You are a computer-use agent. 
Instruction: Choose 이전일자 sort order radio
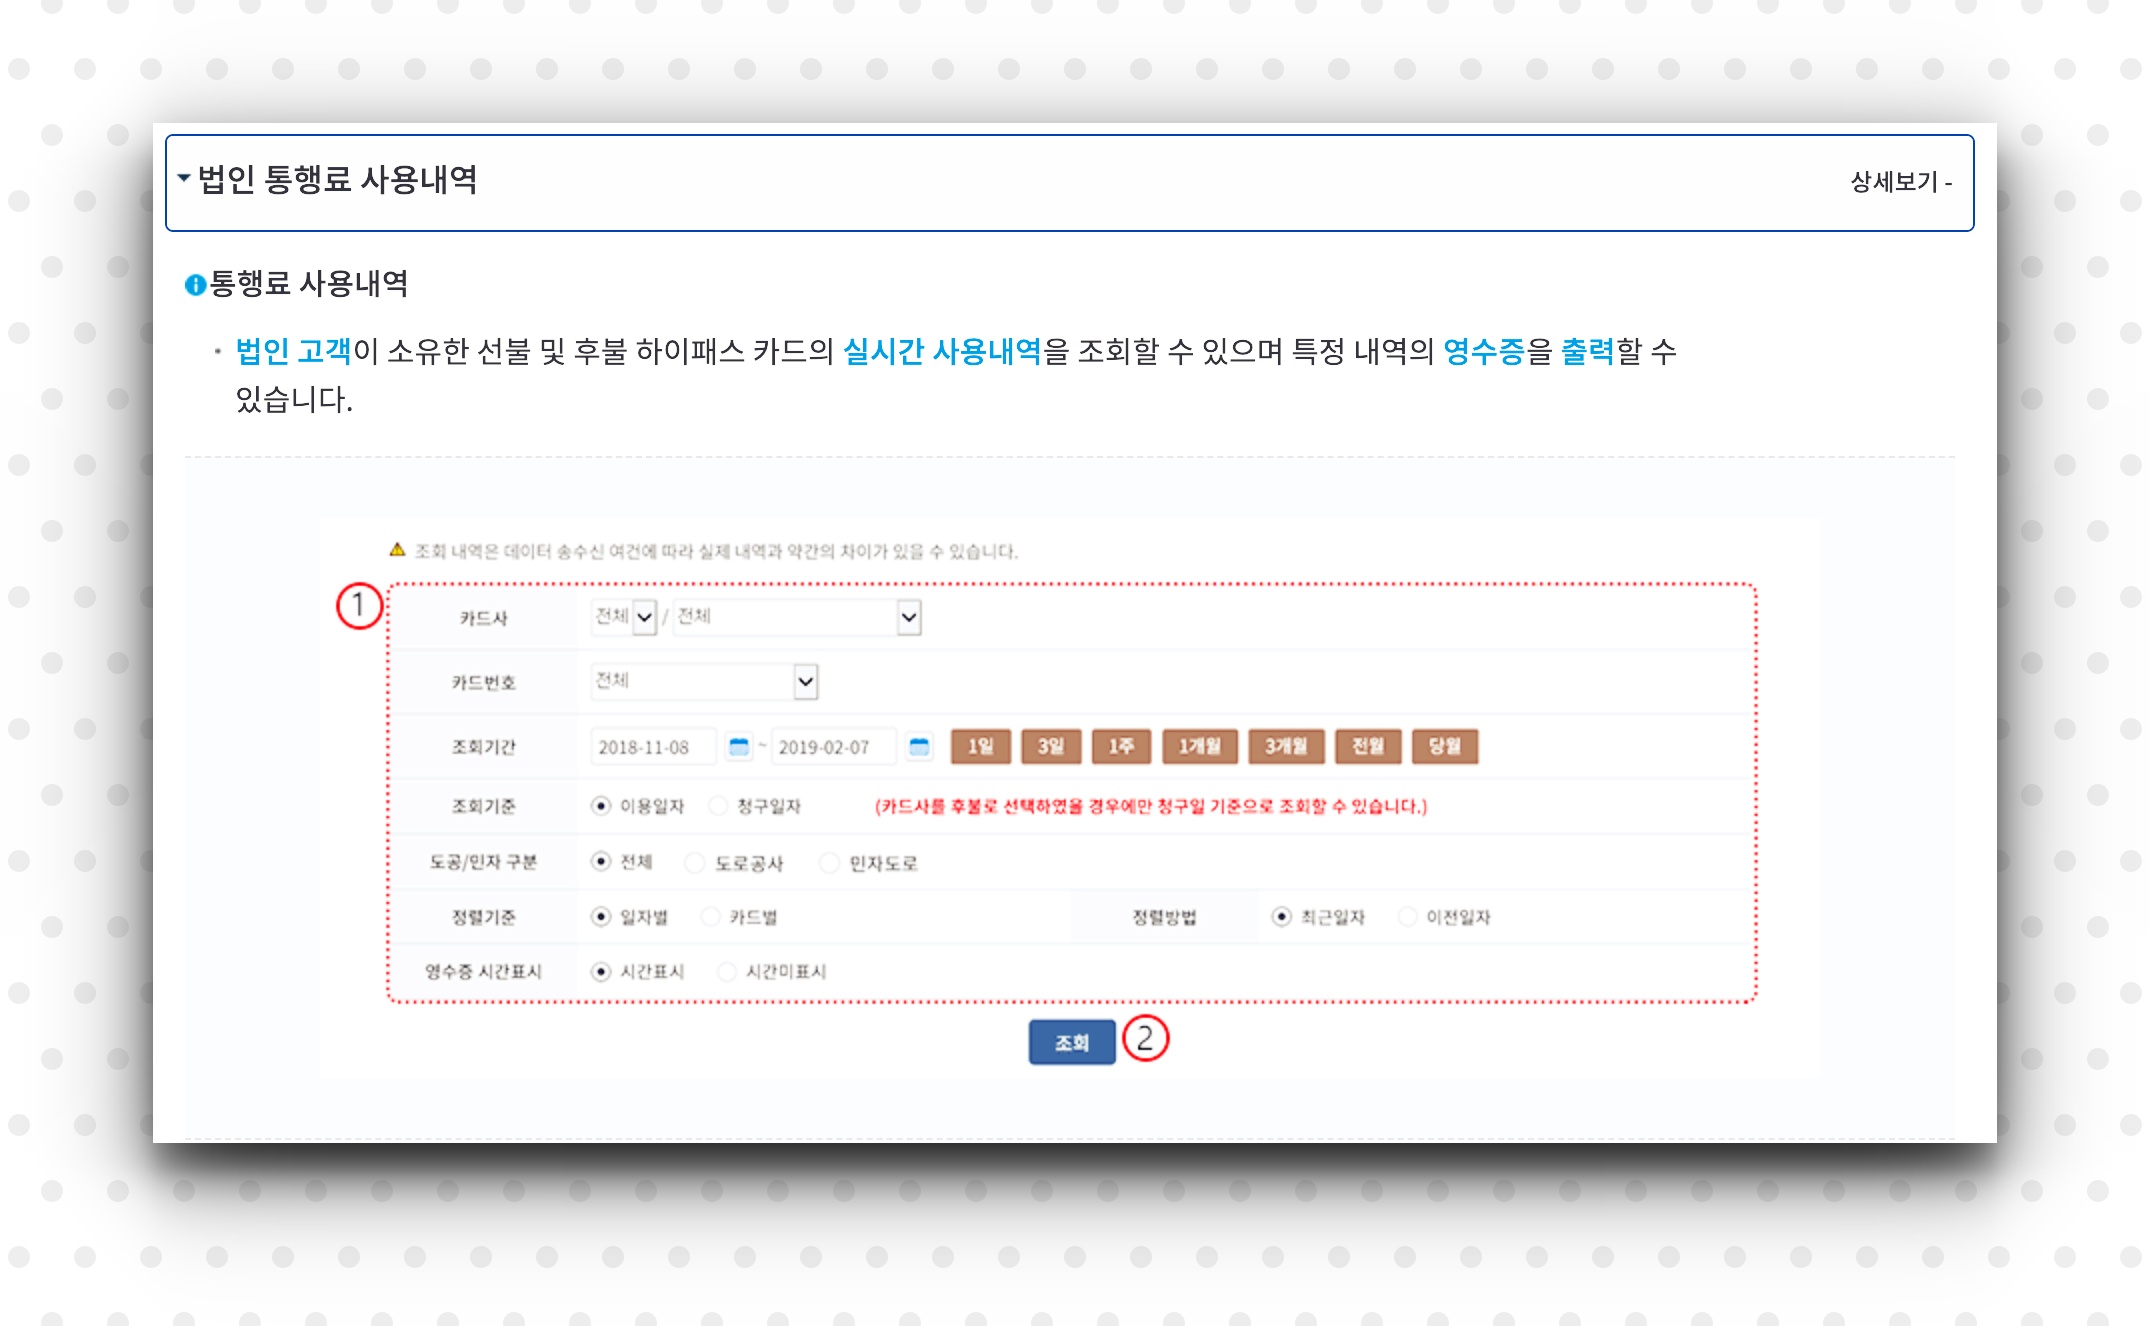(1407, 916)
